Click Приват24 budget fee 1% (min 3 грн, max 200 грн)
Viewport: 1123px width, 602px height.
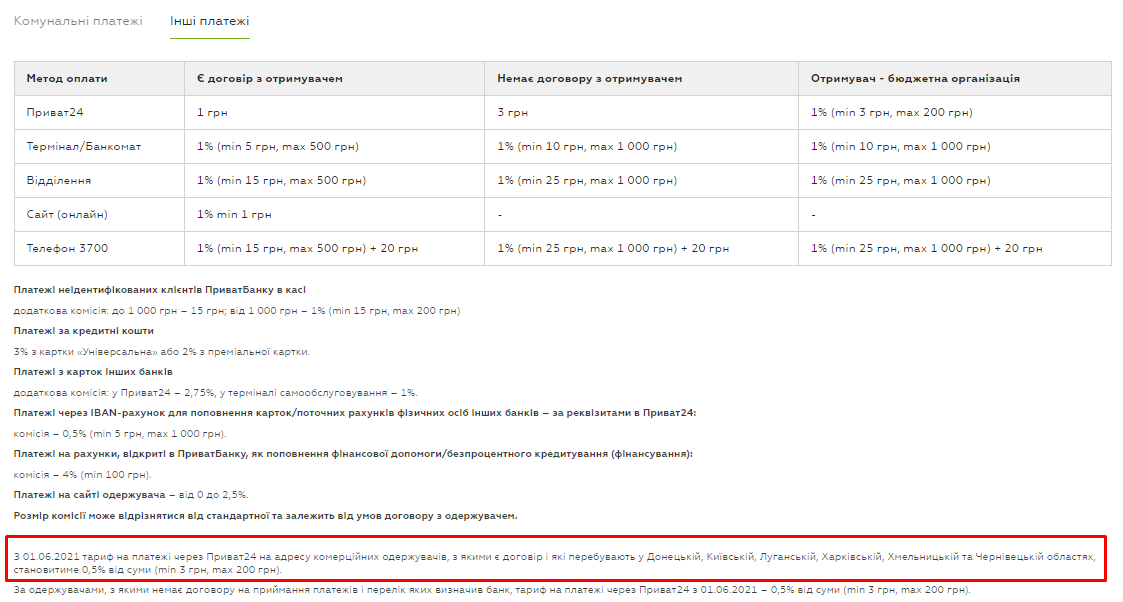[892, 112]
